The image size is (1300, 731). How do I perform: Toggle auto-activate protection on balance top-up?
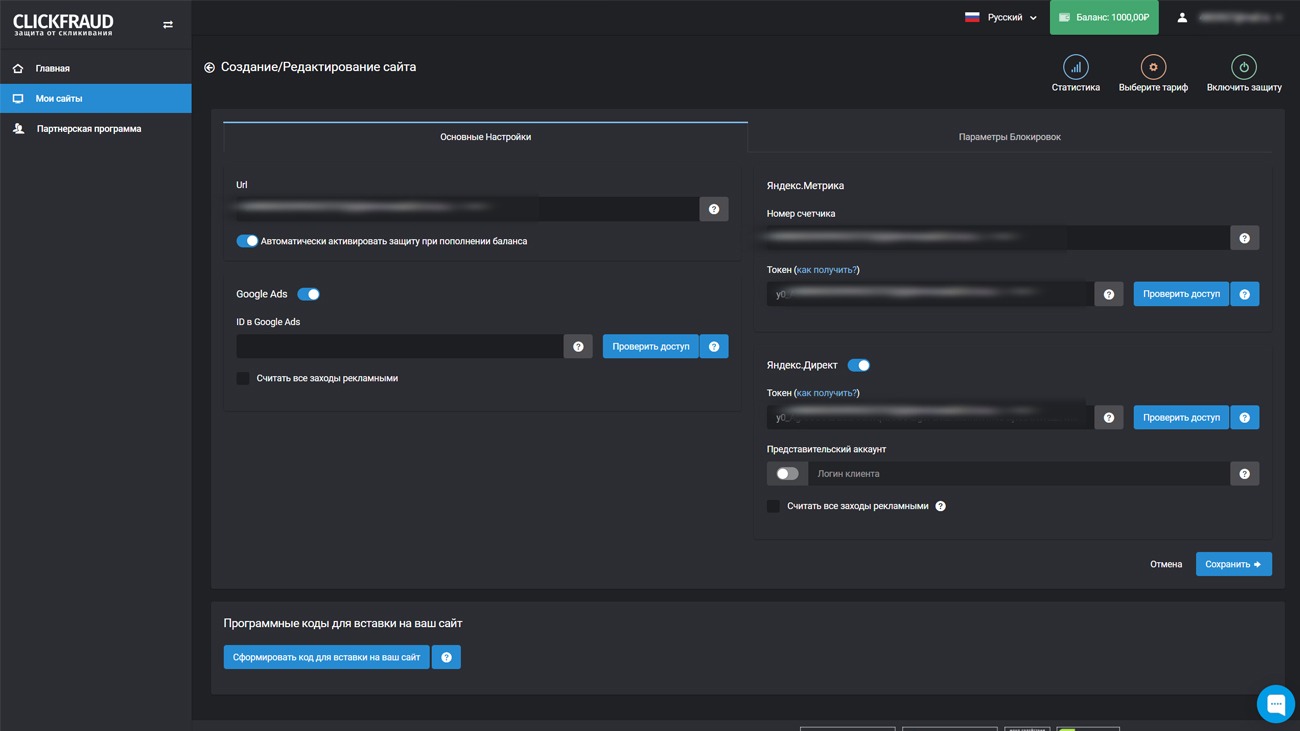(x=247, y=241)
